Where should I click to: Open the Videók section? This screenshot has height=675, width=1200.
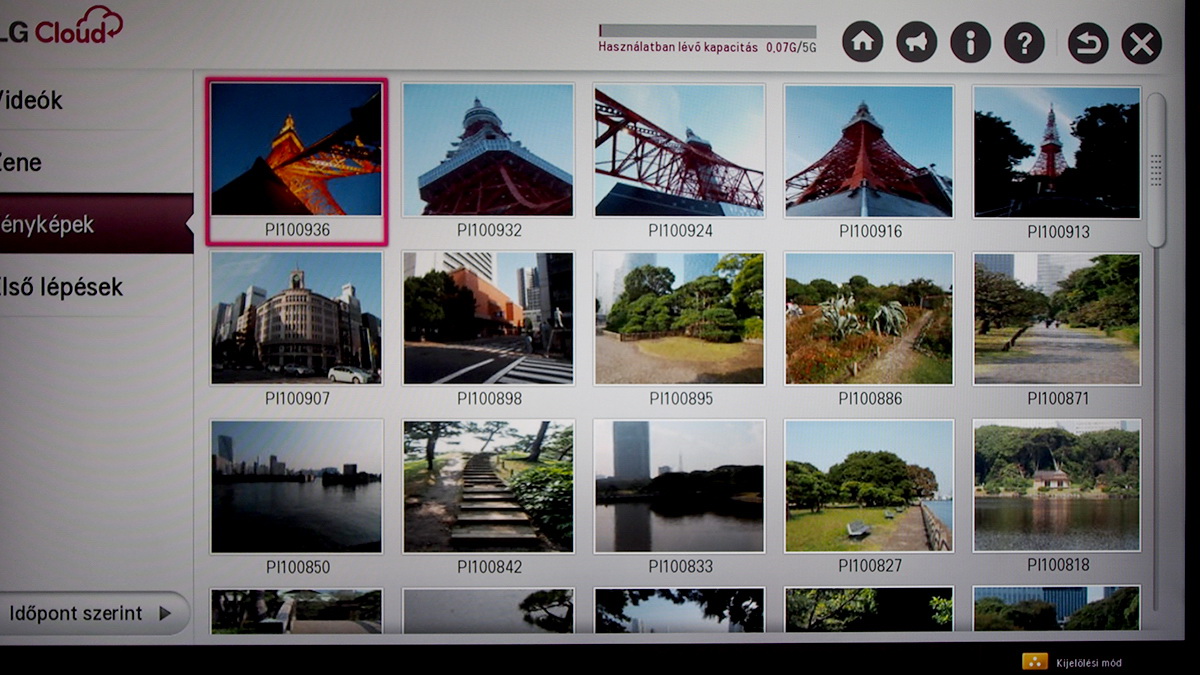coord(96,100)
